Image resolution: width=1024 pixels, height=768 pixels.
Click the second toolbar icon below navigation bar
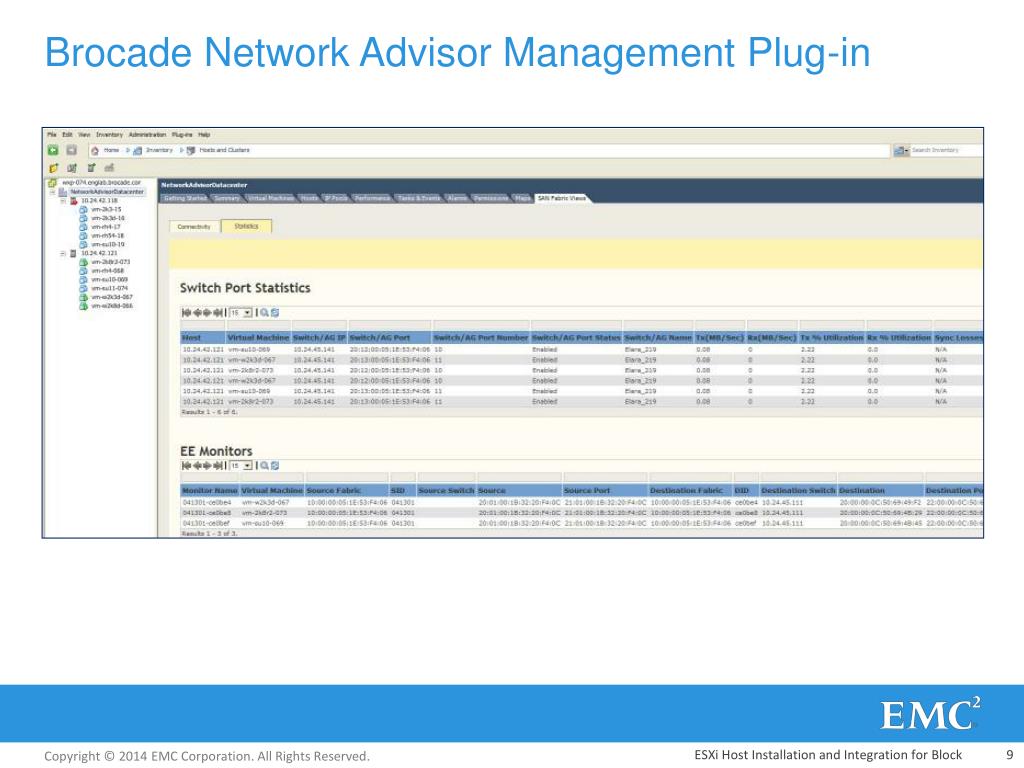point(72,168)
